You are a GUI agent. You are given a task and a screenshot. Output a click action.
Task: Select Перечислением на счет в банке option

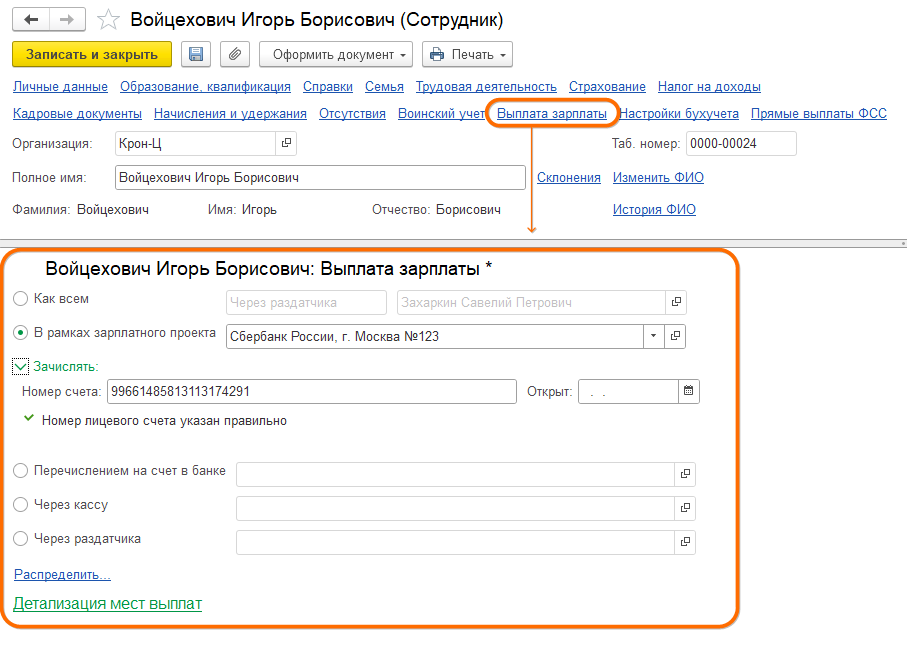(x=21, y=471)
